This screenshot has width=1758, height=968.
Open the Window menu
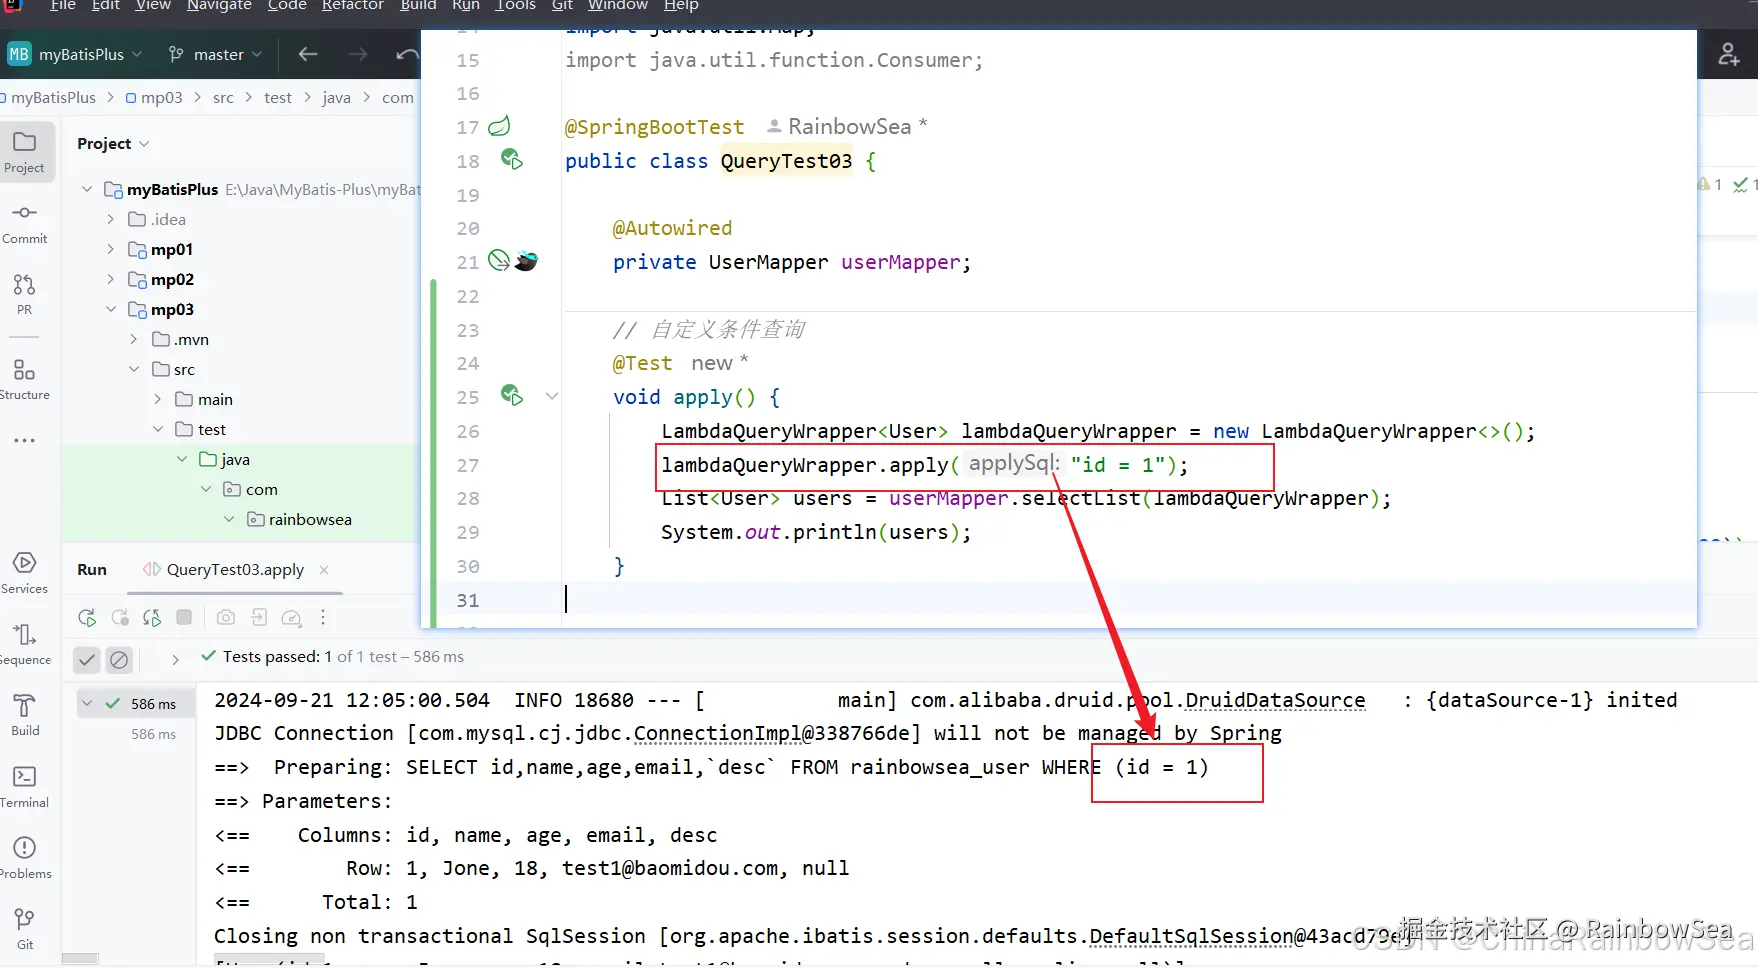[618, 6]
